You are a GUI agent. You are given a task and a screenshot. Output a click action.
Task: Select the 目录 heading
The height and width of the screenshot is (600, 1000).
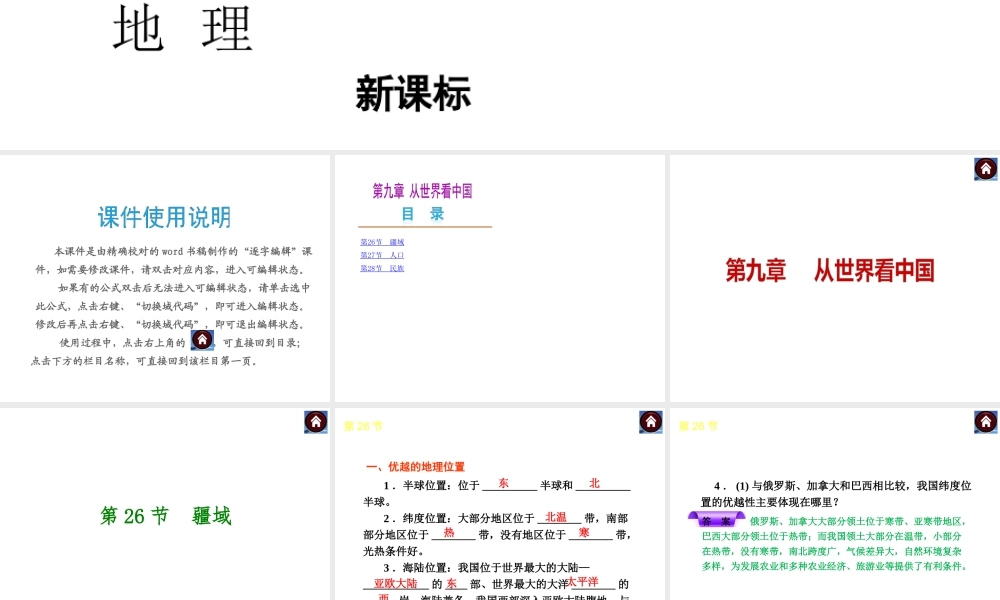[x=422, y=214]
